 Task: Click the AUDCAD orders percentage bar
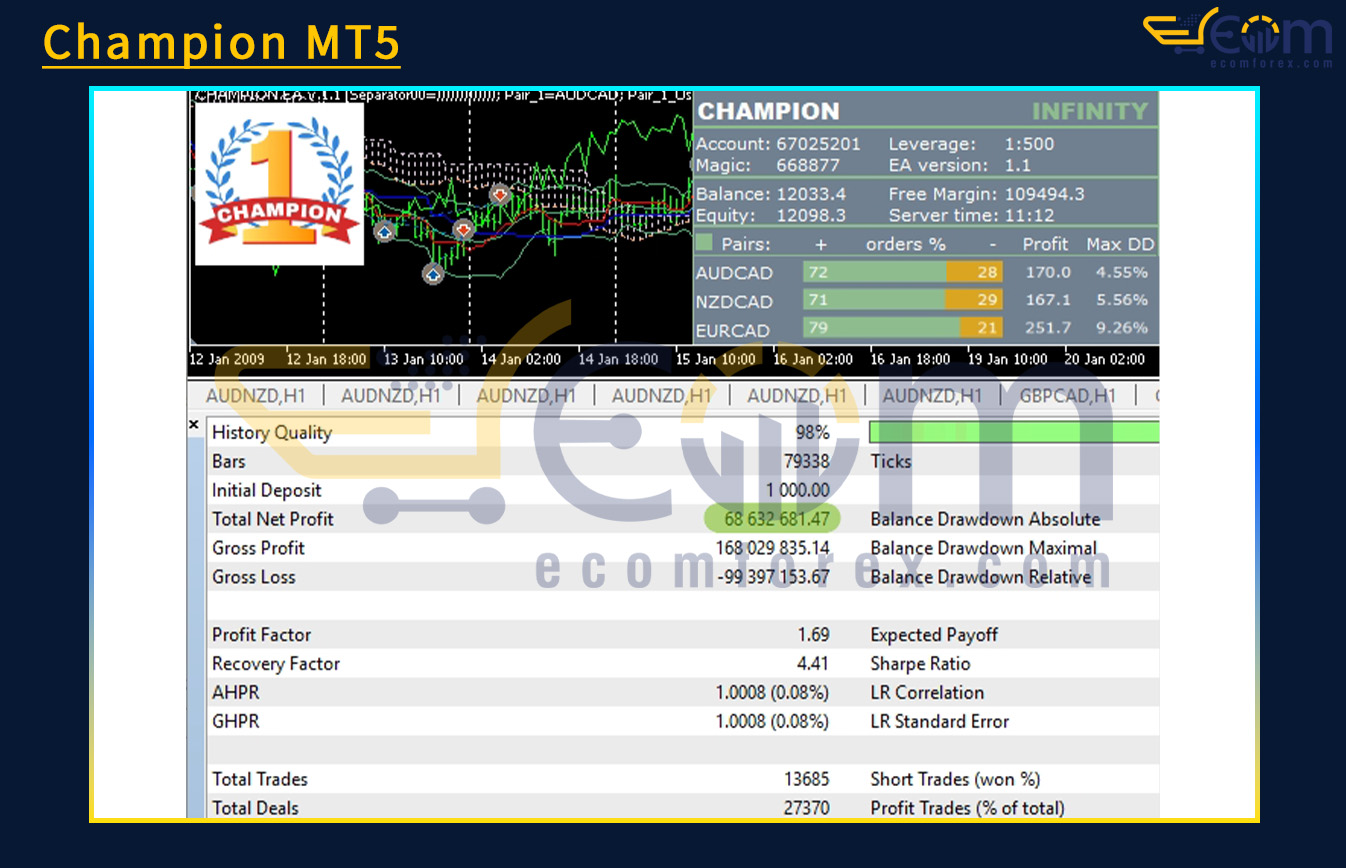click(x=902, y=272)
